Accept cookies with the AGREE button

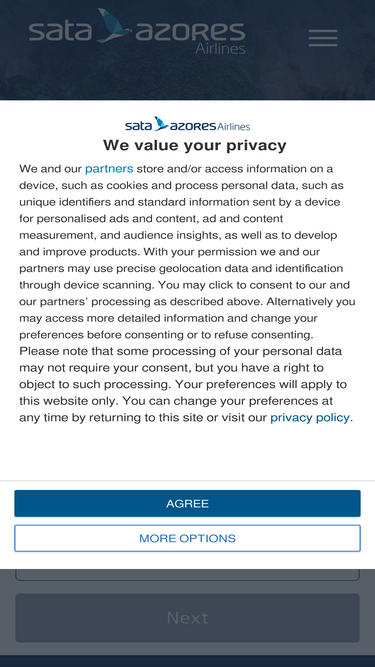click(x=188, y=504)
